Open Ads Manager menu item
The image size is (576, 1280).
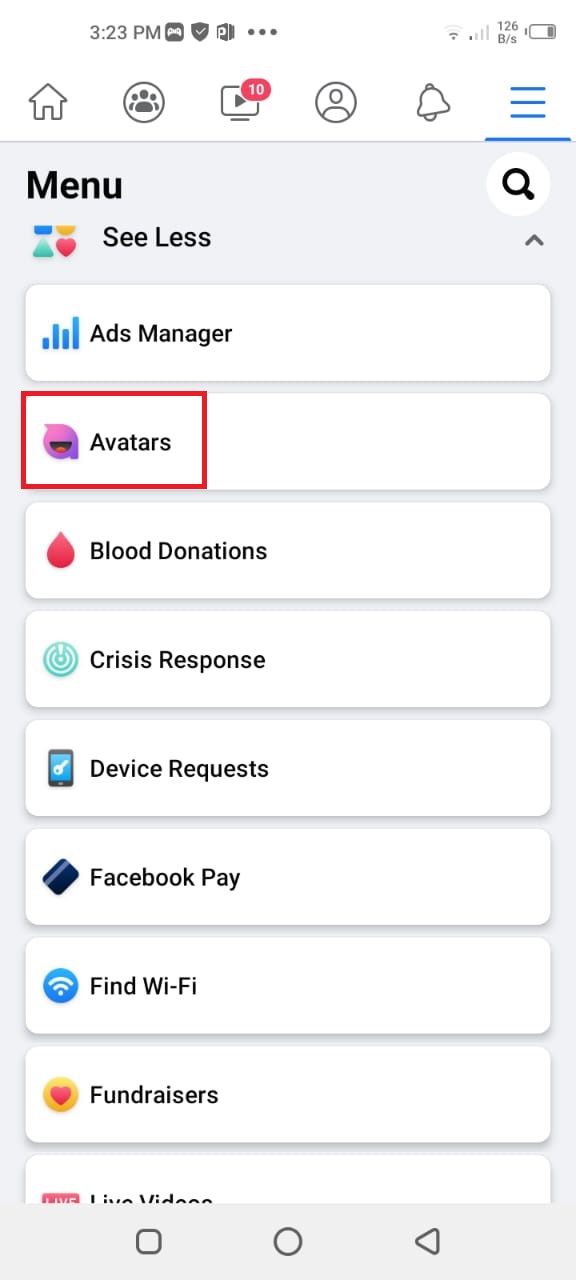coord(288,333)
